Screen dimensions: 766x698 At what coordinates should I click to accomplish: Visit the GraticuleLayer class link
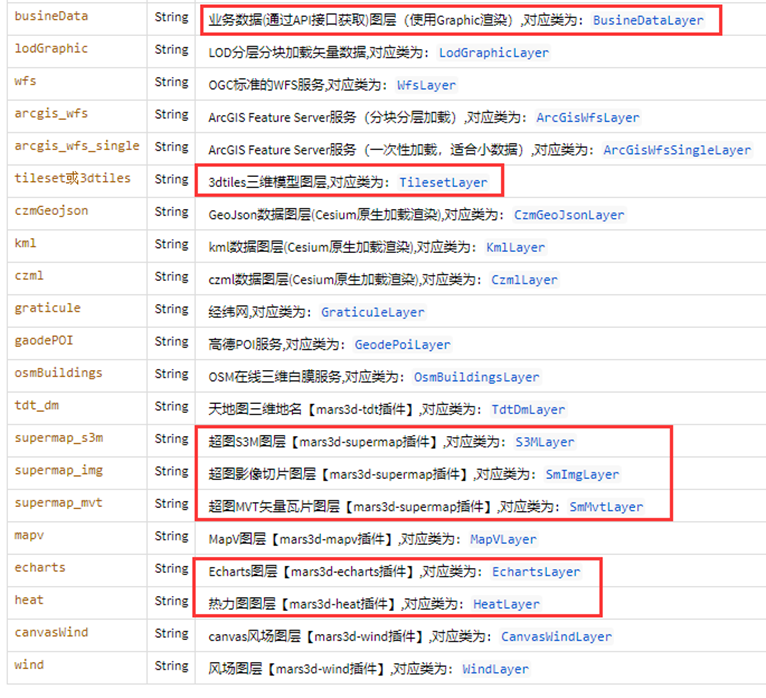click(x=372, y=312)
